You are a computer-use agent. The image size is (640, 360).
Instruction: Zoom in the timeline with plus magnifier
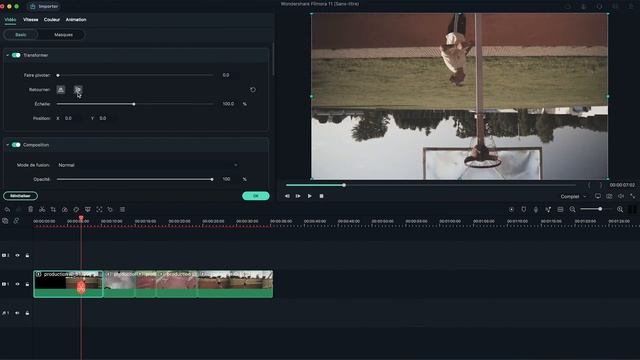coord(620,209)
